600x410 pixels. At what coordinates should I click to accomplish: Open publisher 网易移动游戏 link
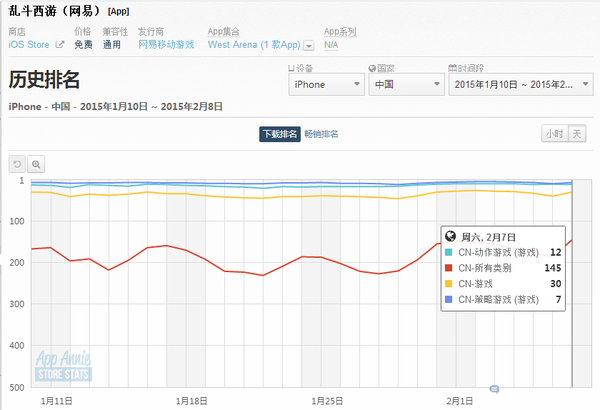[166, 44]
